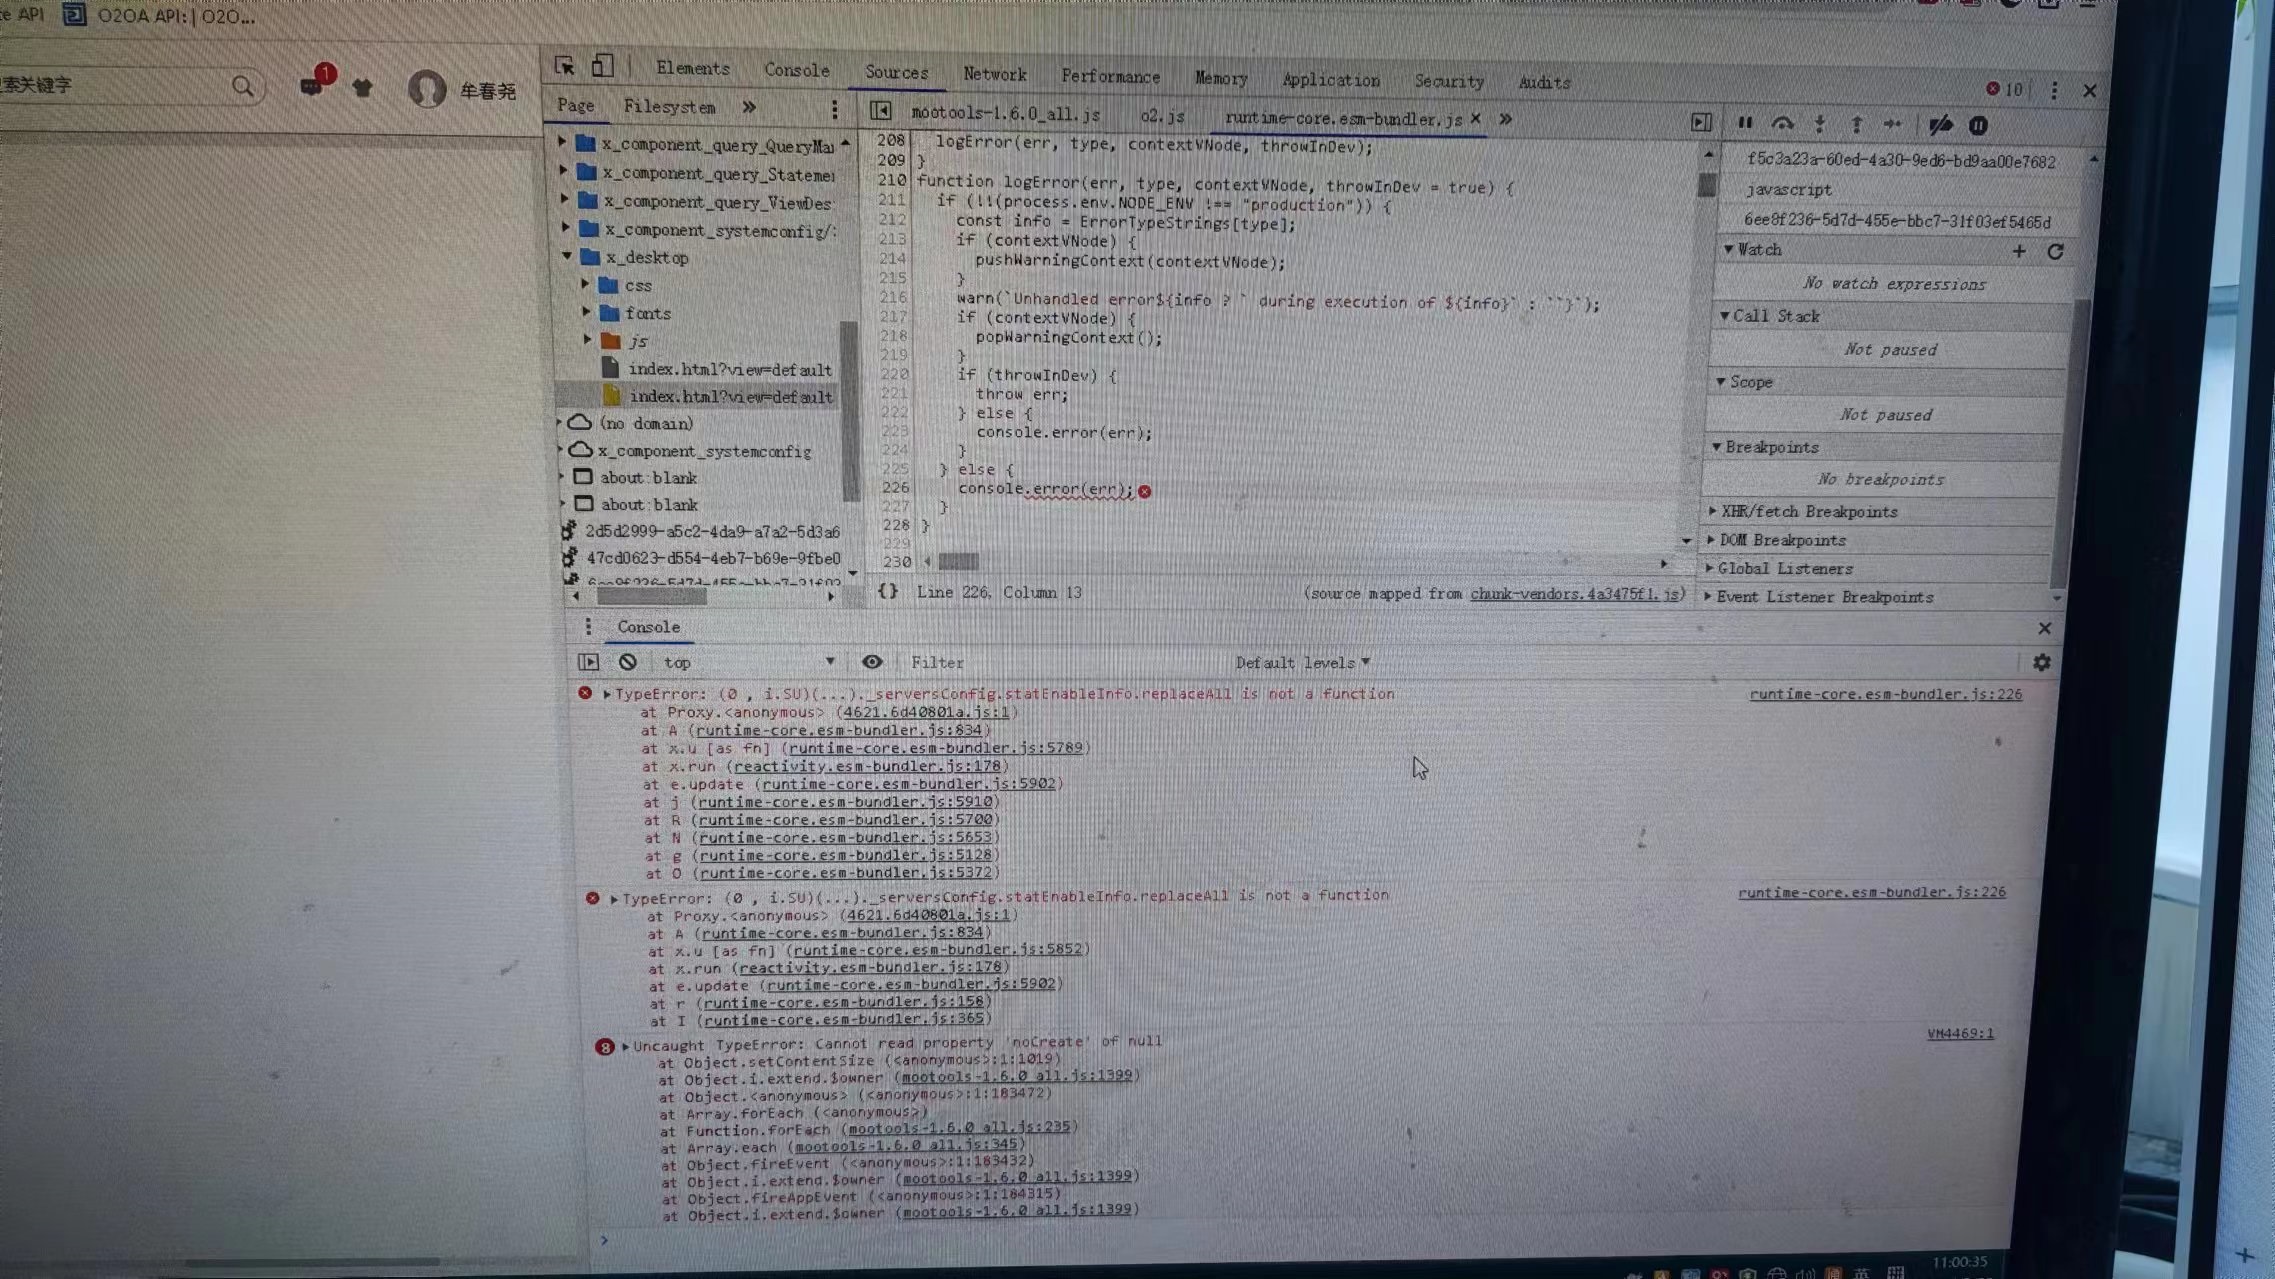The image size is (2275, 1279).
Task: Click the pause script execution button
Action: [x=1745, y=123]
